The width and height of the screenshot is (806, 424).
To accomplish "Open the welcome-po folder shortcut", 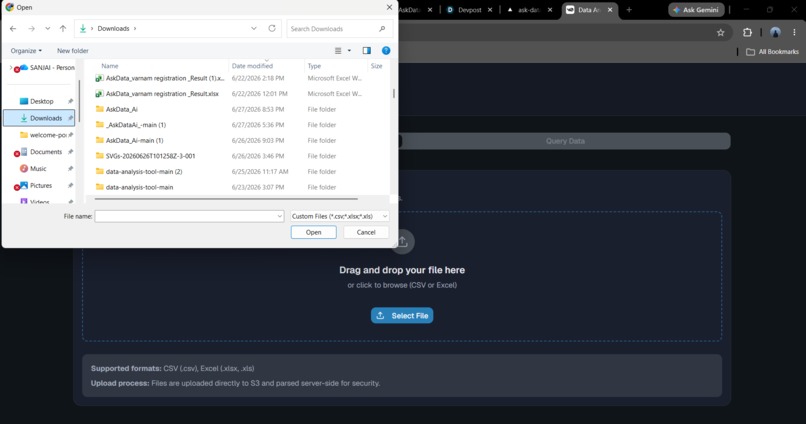I will point(47,135).
